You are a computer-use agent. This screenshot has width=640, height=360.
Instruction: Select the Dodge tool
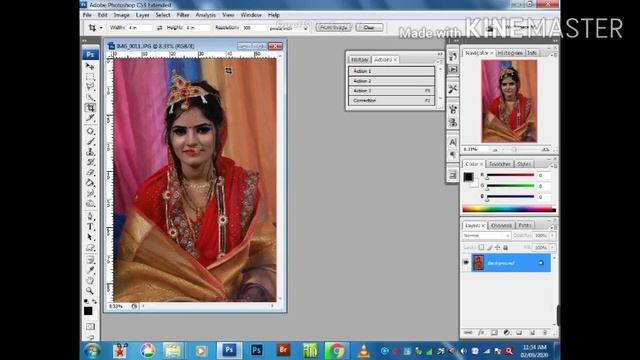(x=90, y=204)
